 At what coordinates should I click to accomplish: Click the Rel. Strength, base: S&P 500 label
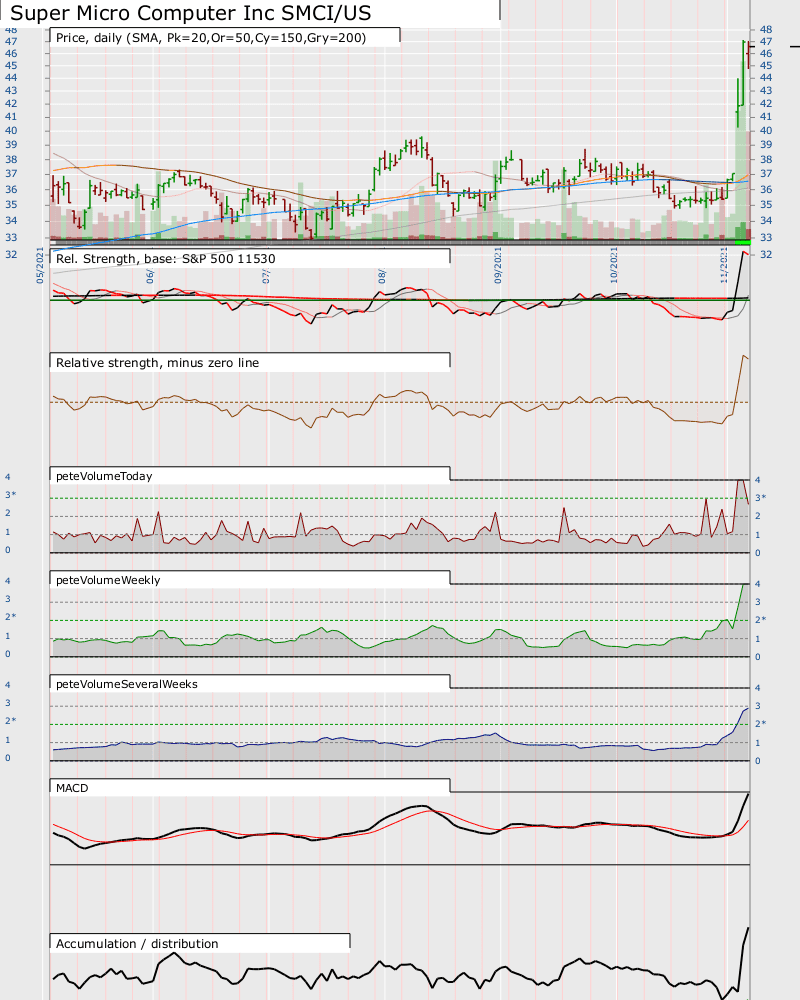pyautogui.click(x=166, y=259)
